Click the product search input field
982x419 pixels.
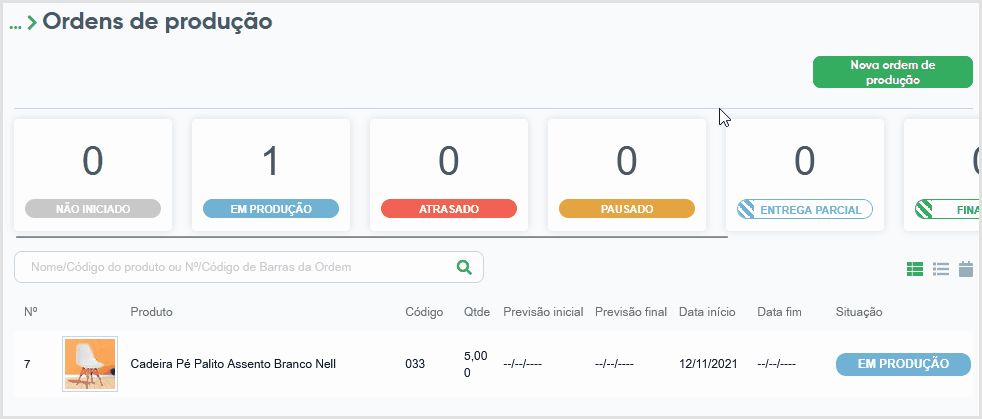[x=249, y=267]
